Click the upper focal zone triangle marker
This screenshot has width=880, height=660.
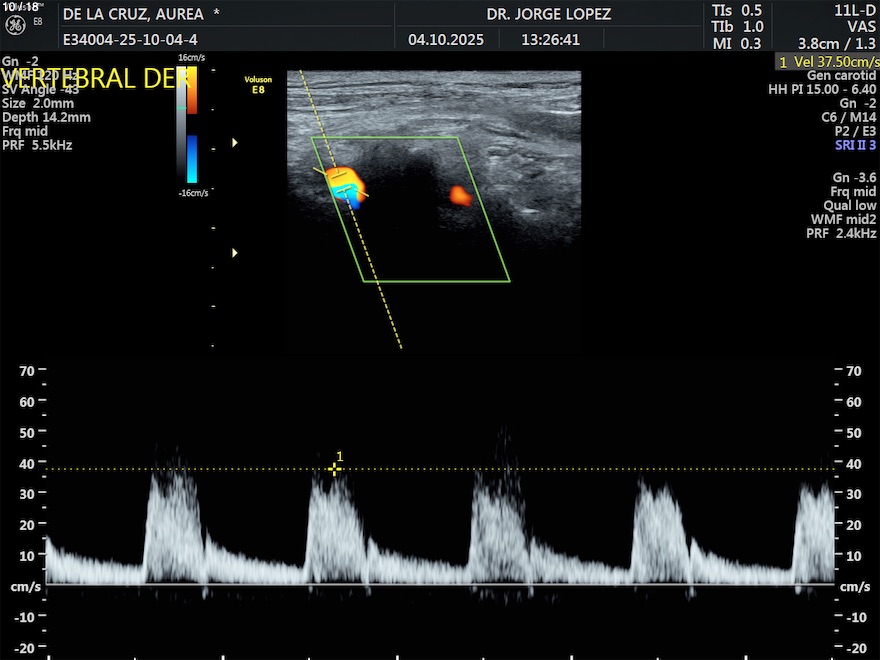[235, 143]
